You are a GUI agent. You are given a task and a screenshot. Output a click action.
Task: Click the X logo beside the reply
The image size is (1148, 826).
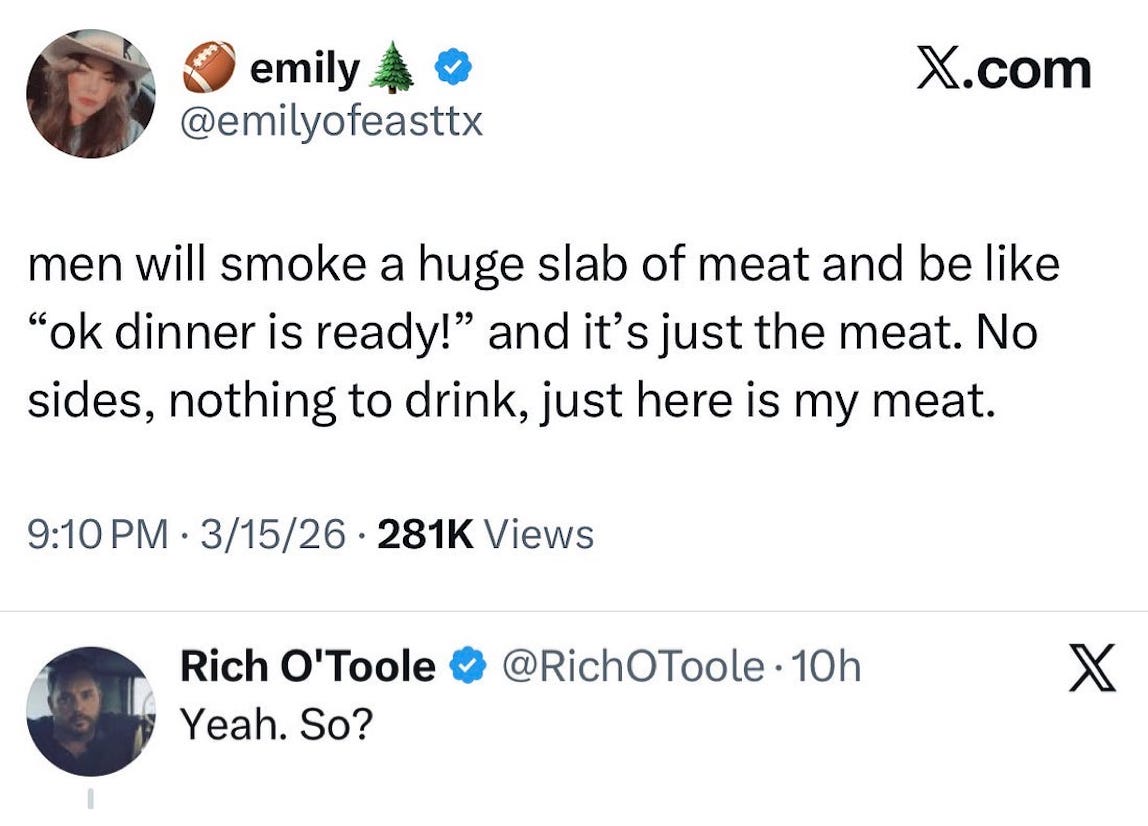1092,670
